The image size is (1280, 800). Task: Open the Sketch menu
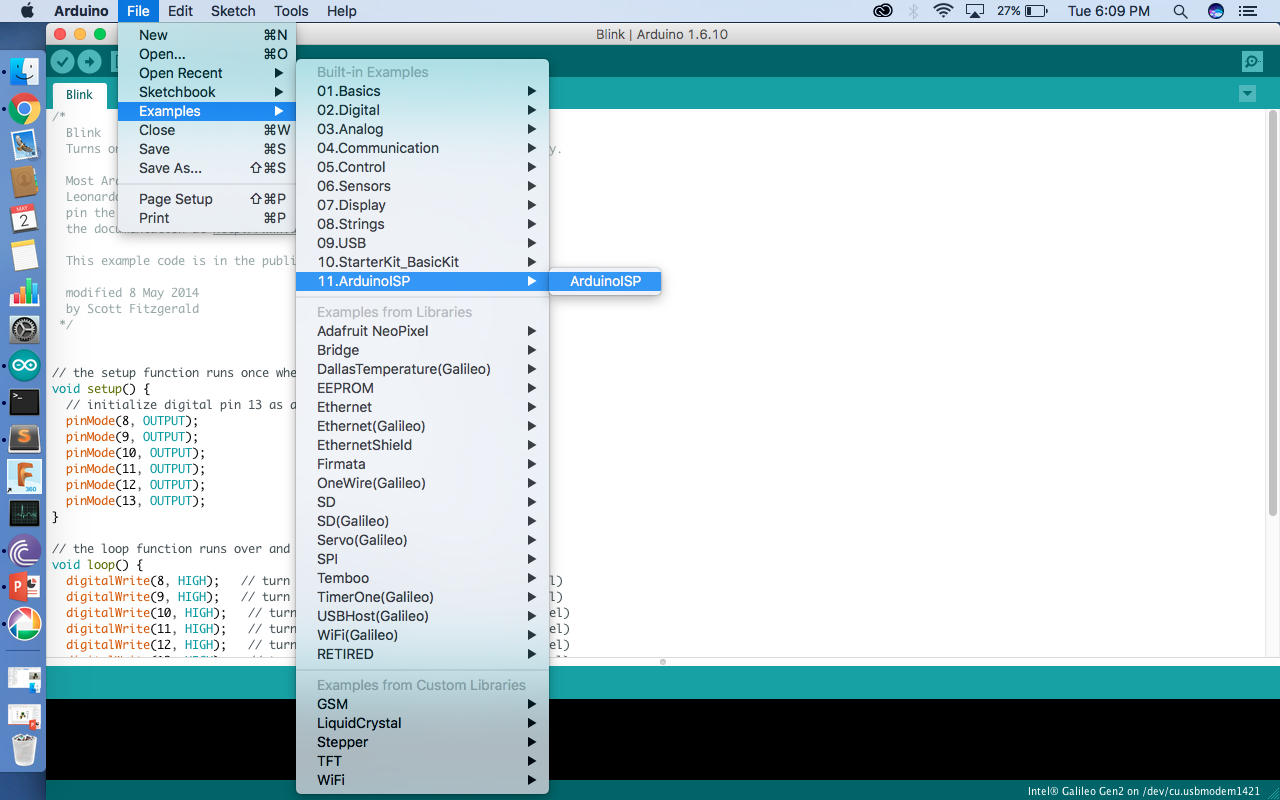tap(233, 11)
